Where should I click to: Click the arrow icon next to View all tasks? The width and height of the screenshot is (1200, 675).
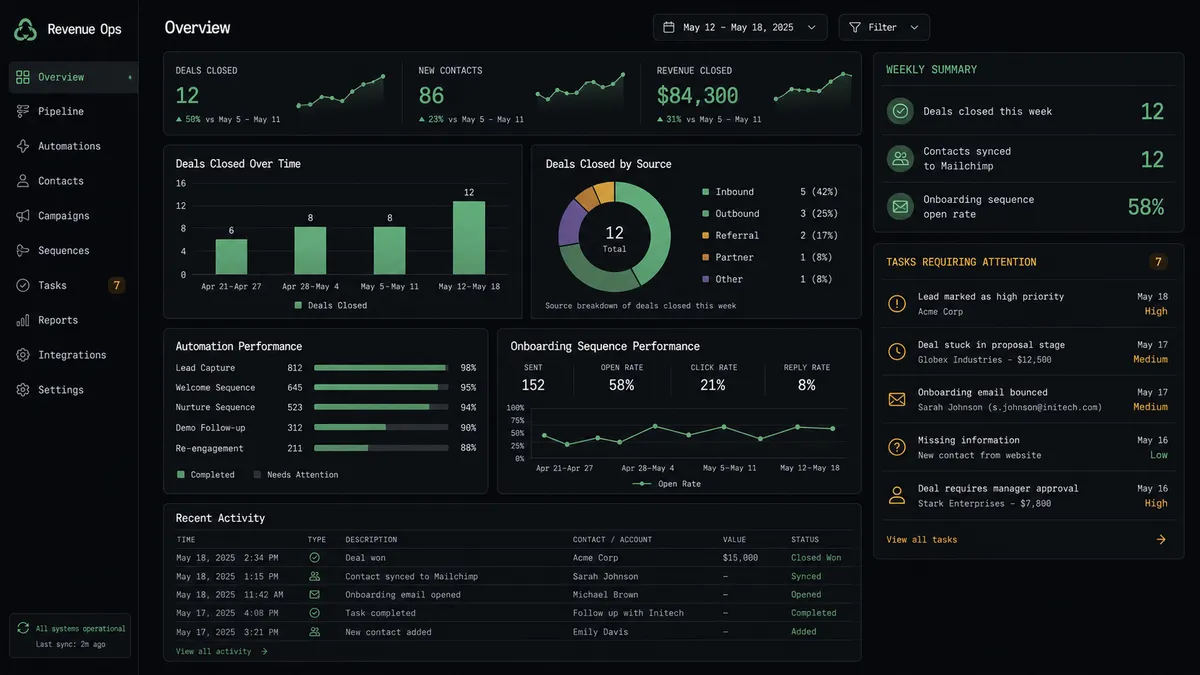(x=1161, y=539)
